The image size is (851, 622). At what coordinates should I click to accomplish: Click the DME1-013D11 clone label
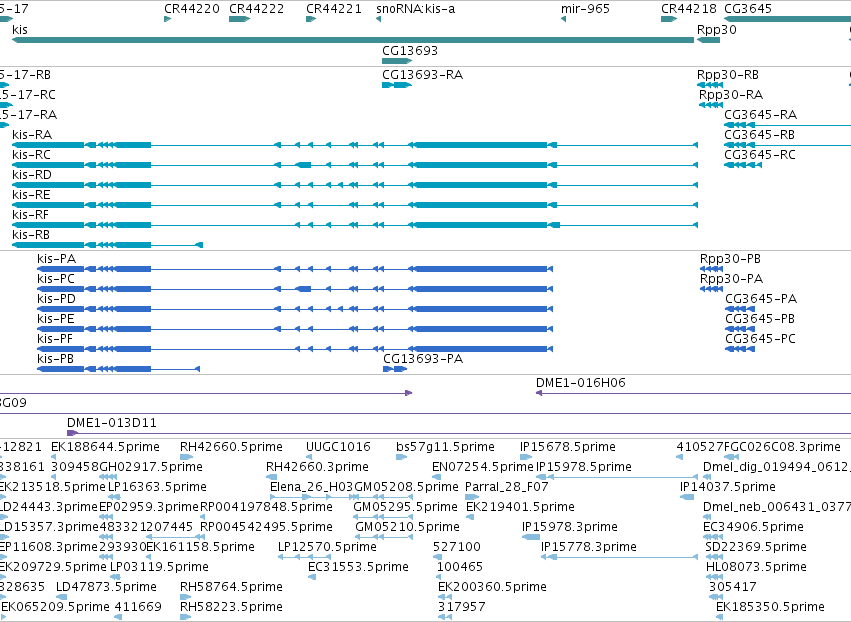[x=112, y=423]
